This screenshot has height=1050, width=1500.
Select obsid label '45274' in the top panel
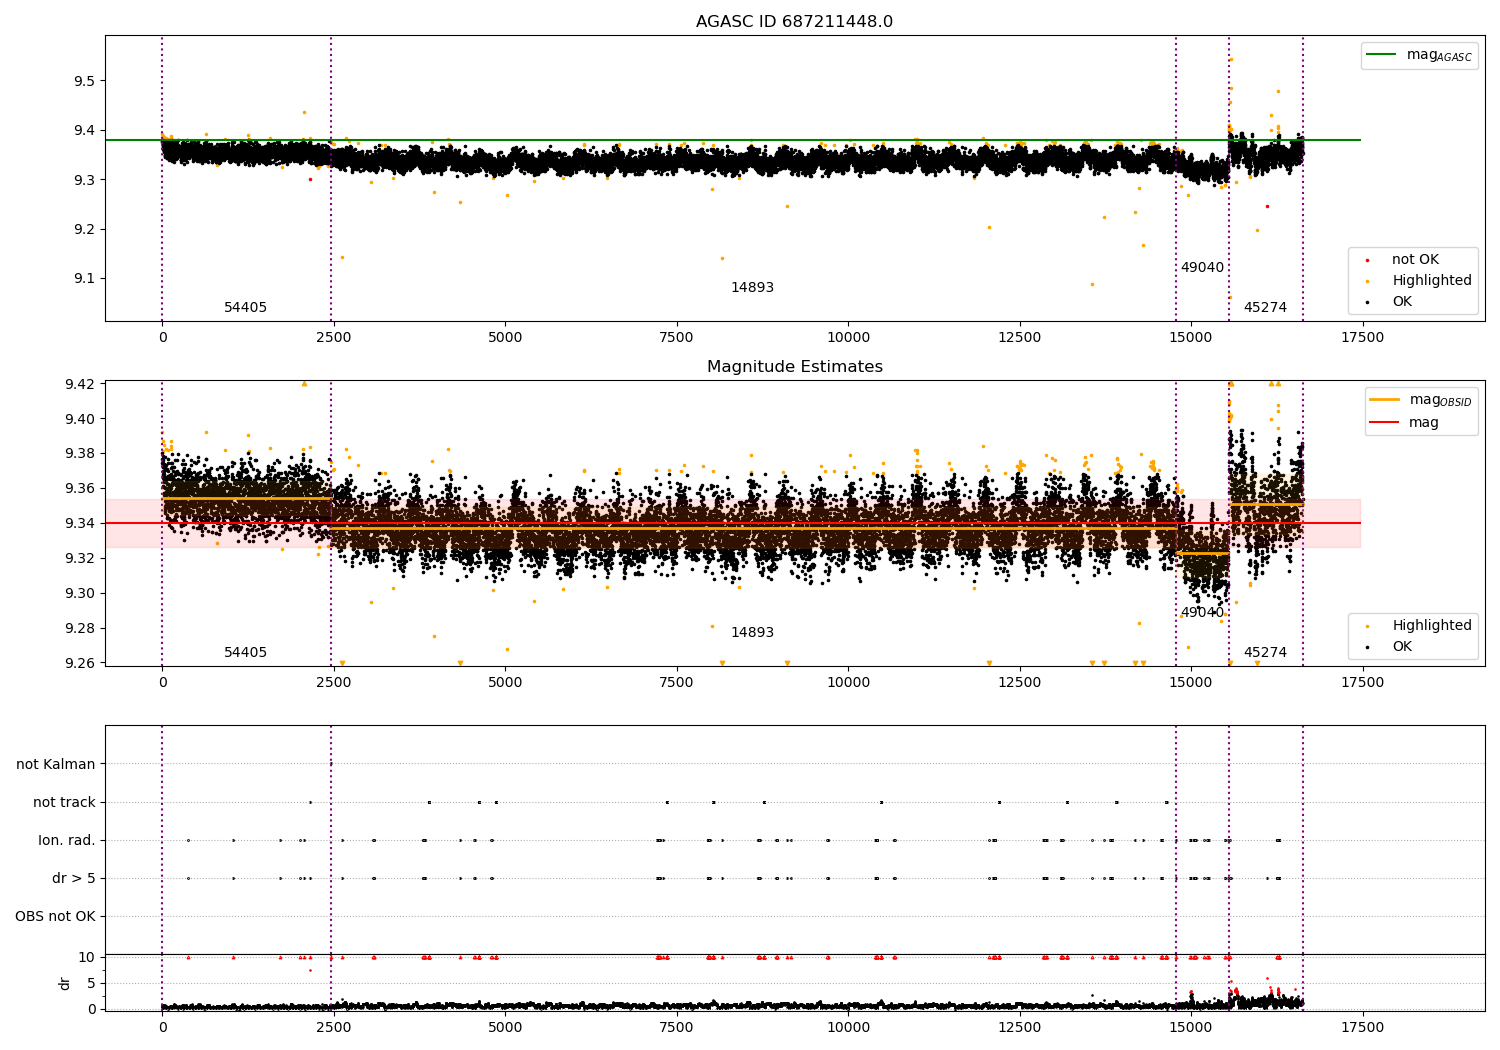(1265, 308)
